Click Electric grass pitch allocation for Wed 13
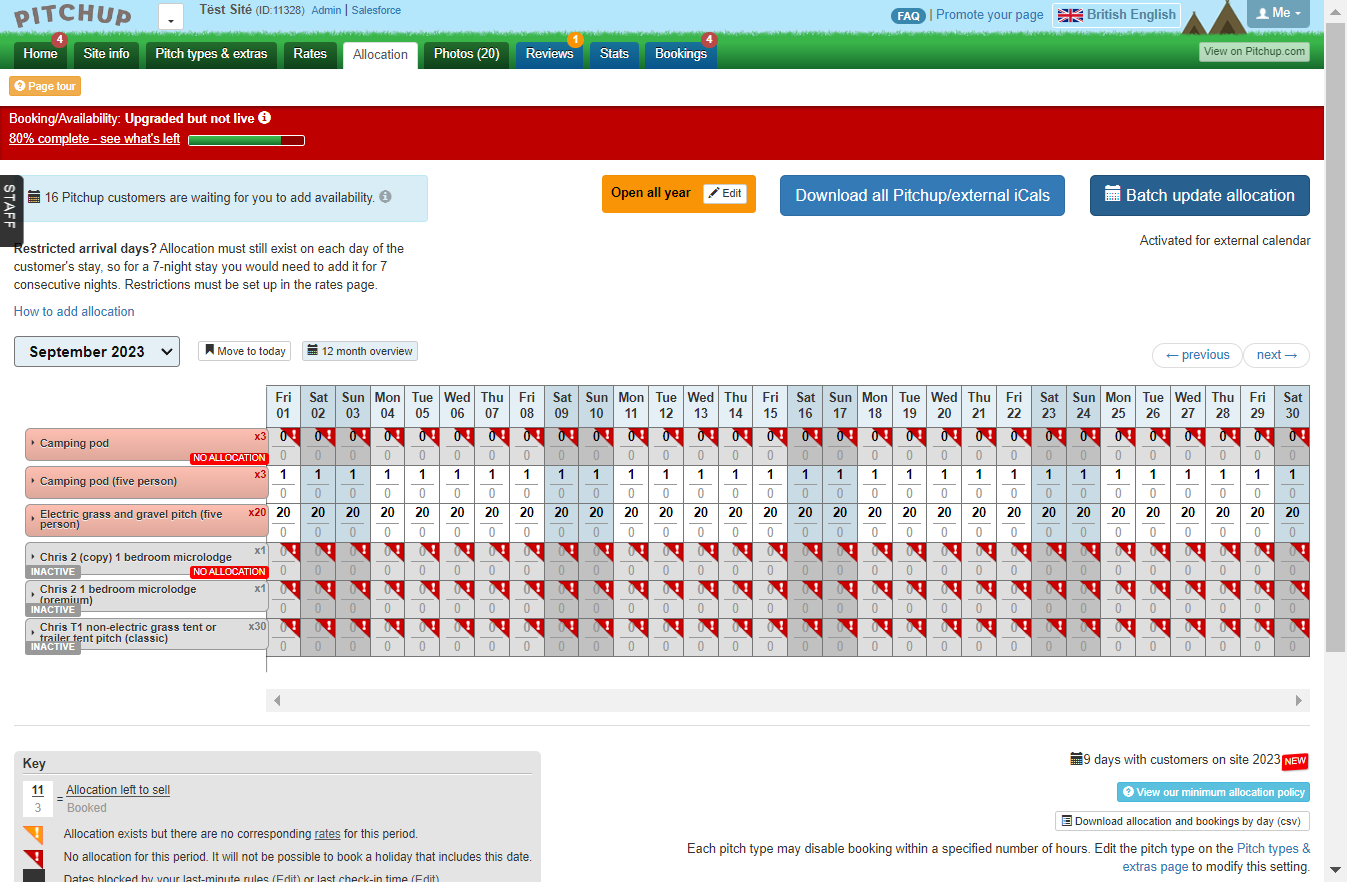This screenshot has height=882, width=1347. [x=701, y=513]
